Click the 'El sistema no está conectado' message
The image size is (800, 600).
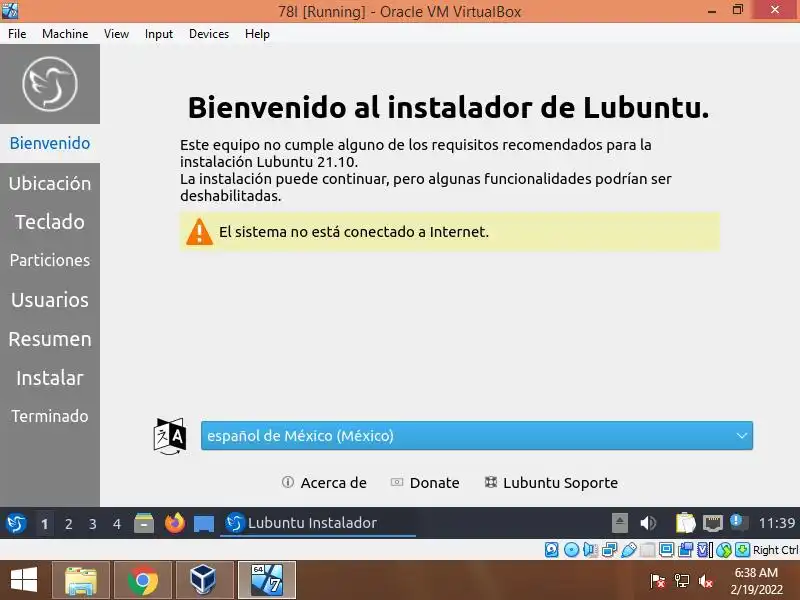(354, 232)
